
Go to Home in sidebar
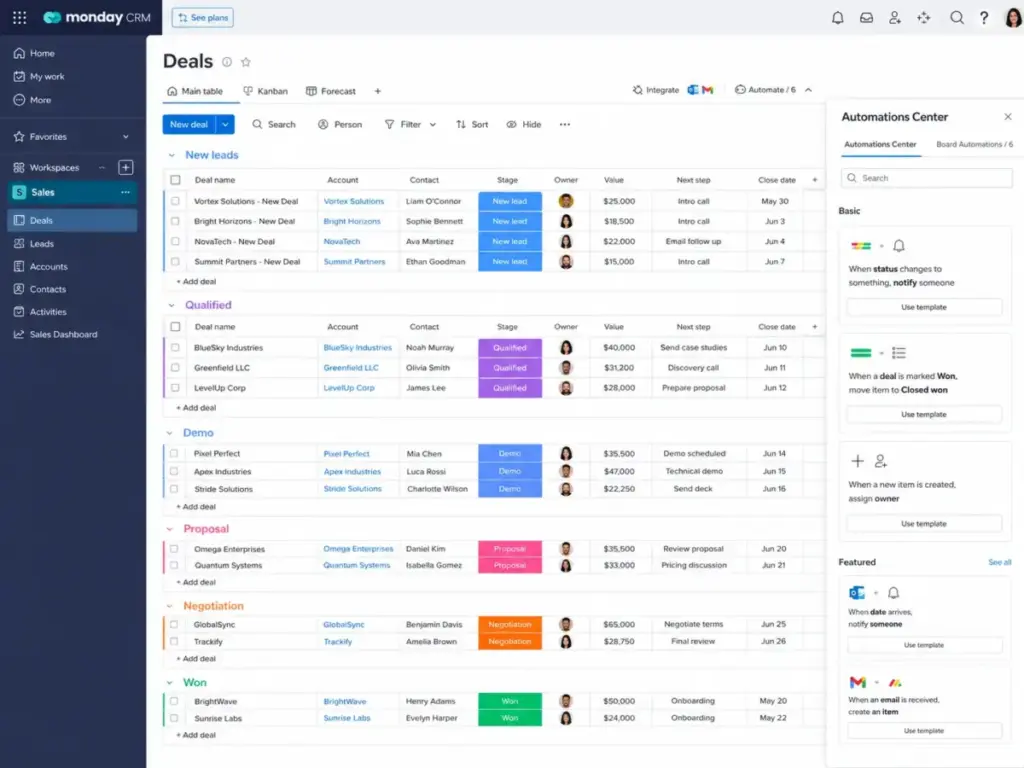click(42, 54)
